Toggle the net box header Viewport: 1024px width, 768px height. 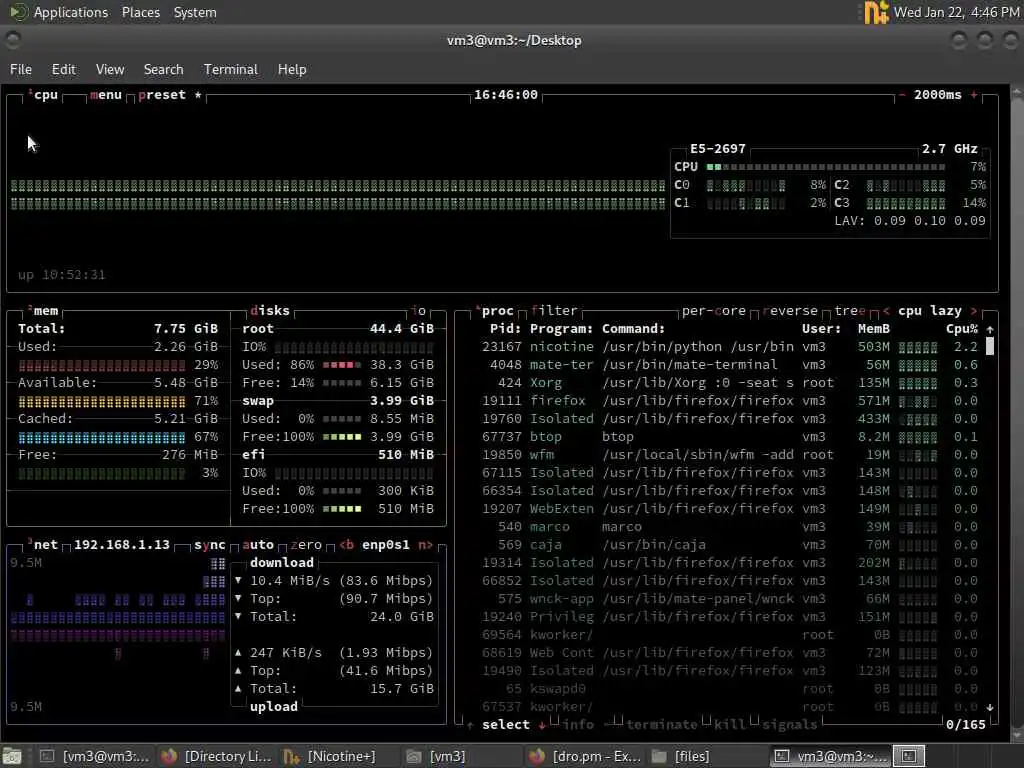pyautogui.click(x=44, y=545)
